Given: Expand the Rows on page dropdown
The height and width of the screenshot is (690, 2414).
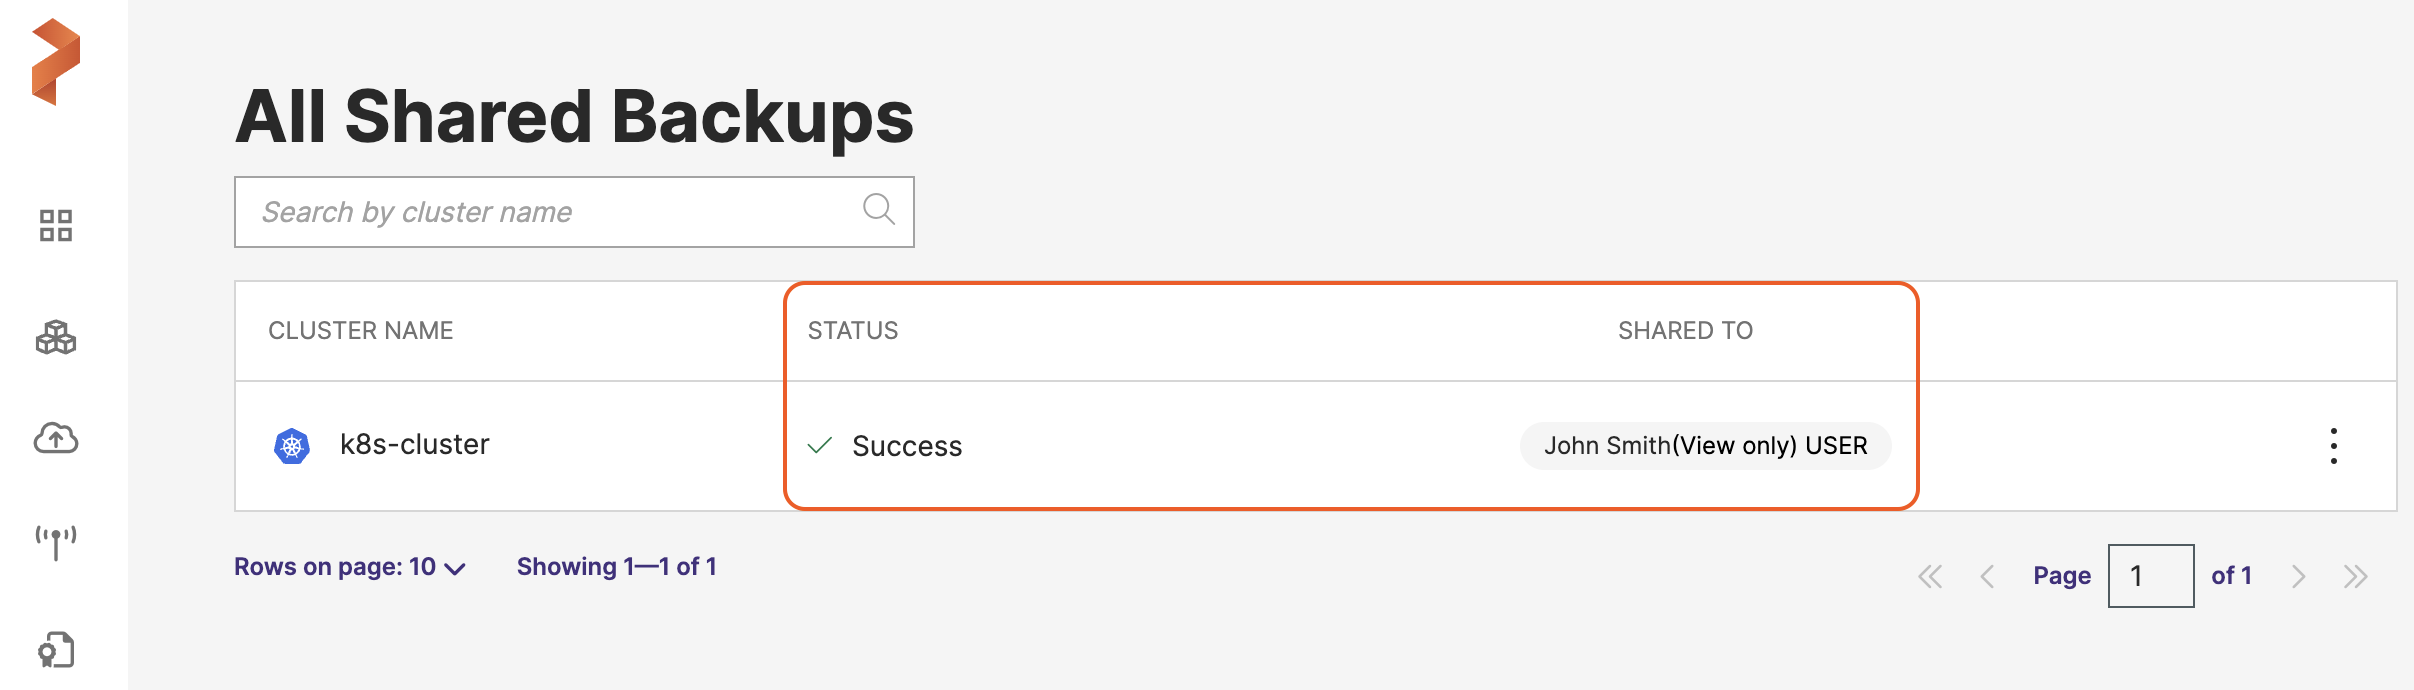Looking at the screenshot, I should [349, 567].
